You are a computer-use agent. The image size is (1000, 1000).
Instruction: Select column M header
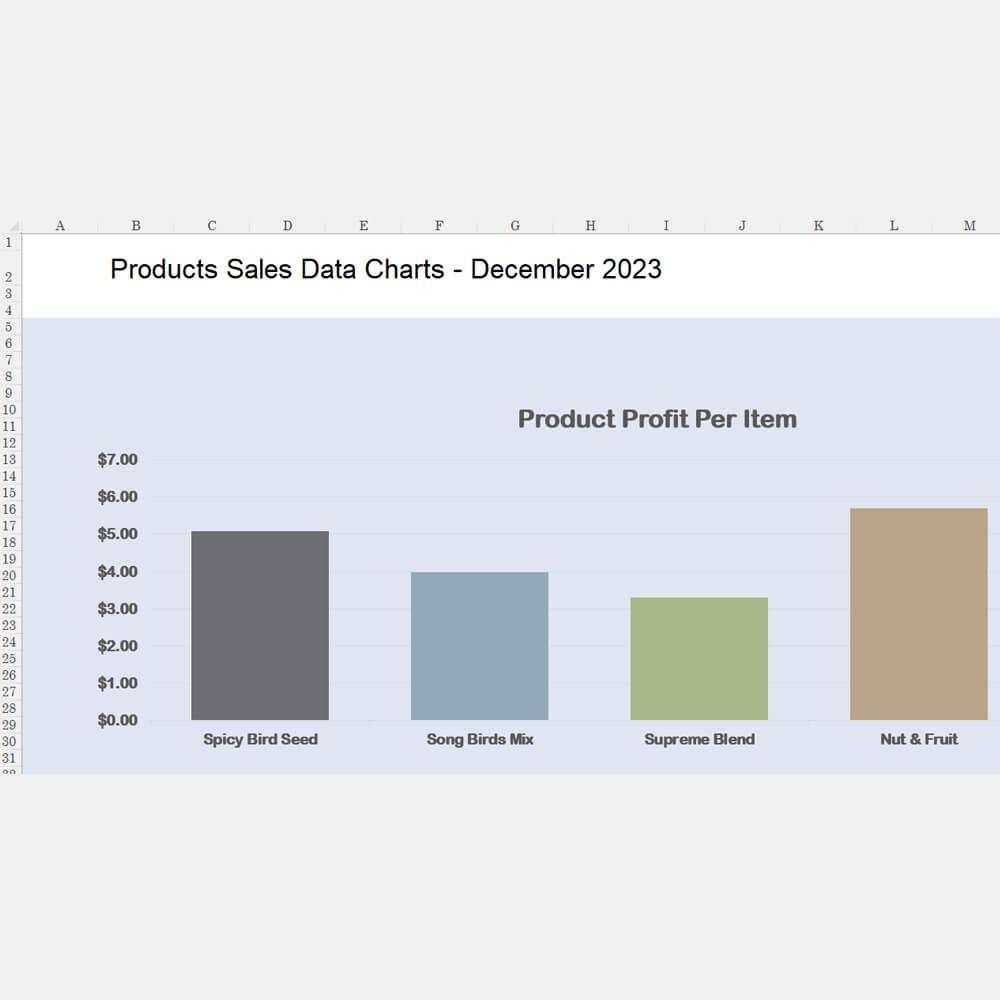pyautogui.click(x=969, y=226)
